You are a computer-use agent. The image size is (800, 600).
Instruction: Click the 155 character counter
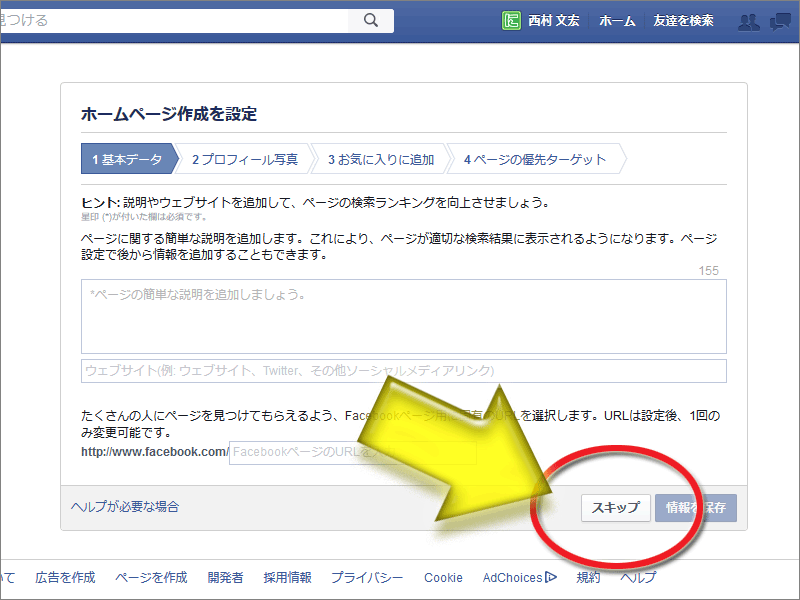708,270
